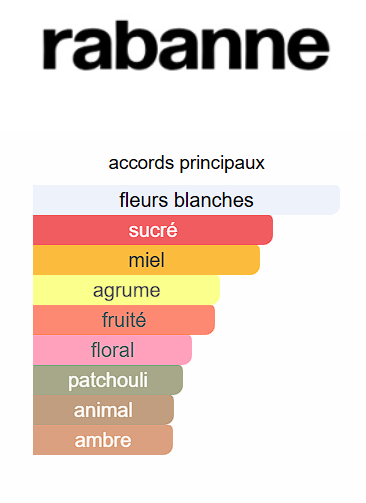Viewport: 366px width, 503px height.
Task: Choose the tan ambre accord bar
Action: pyautogui.click(x=103, y=440)
